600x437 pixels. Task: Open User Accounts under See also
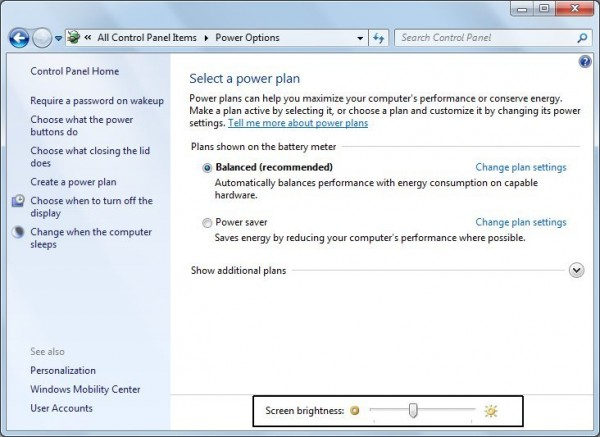[x=61, y=408]
